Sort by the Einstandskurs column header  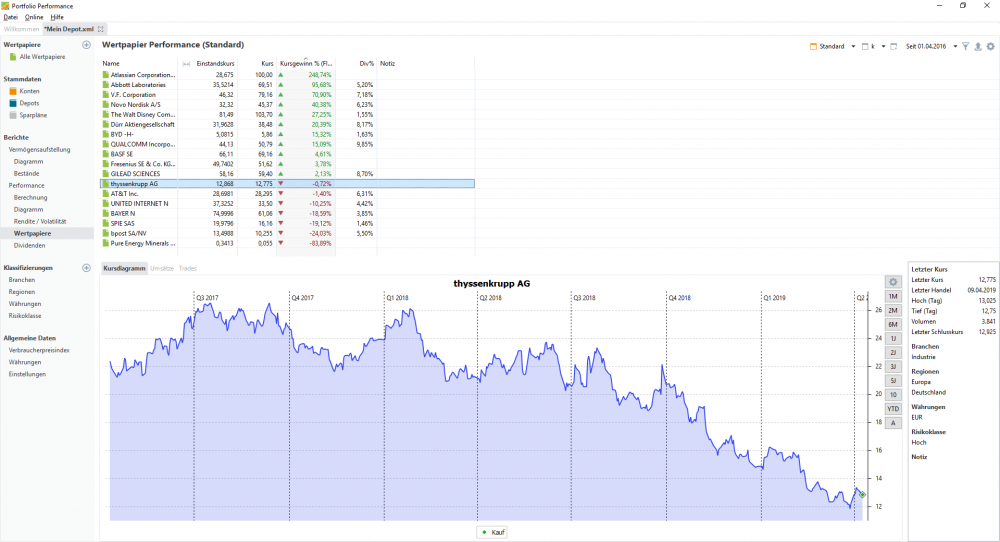pyautogui.click(x=216, y=64)
